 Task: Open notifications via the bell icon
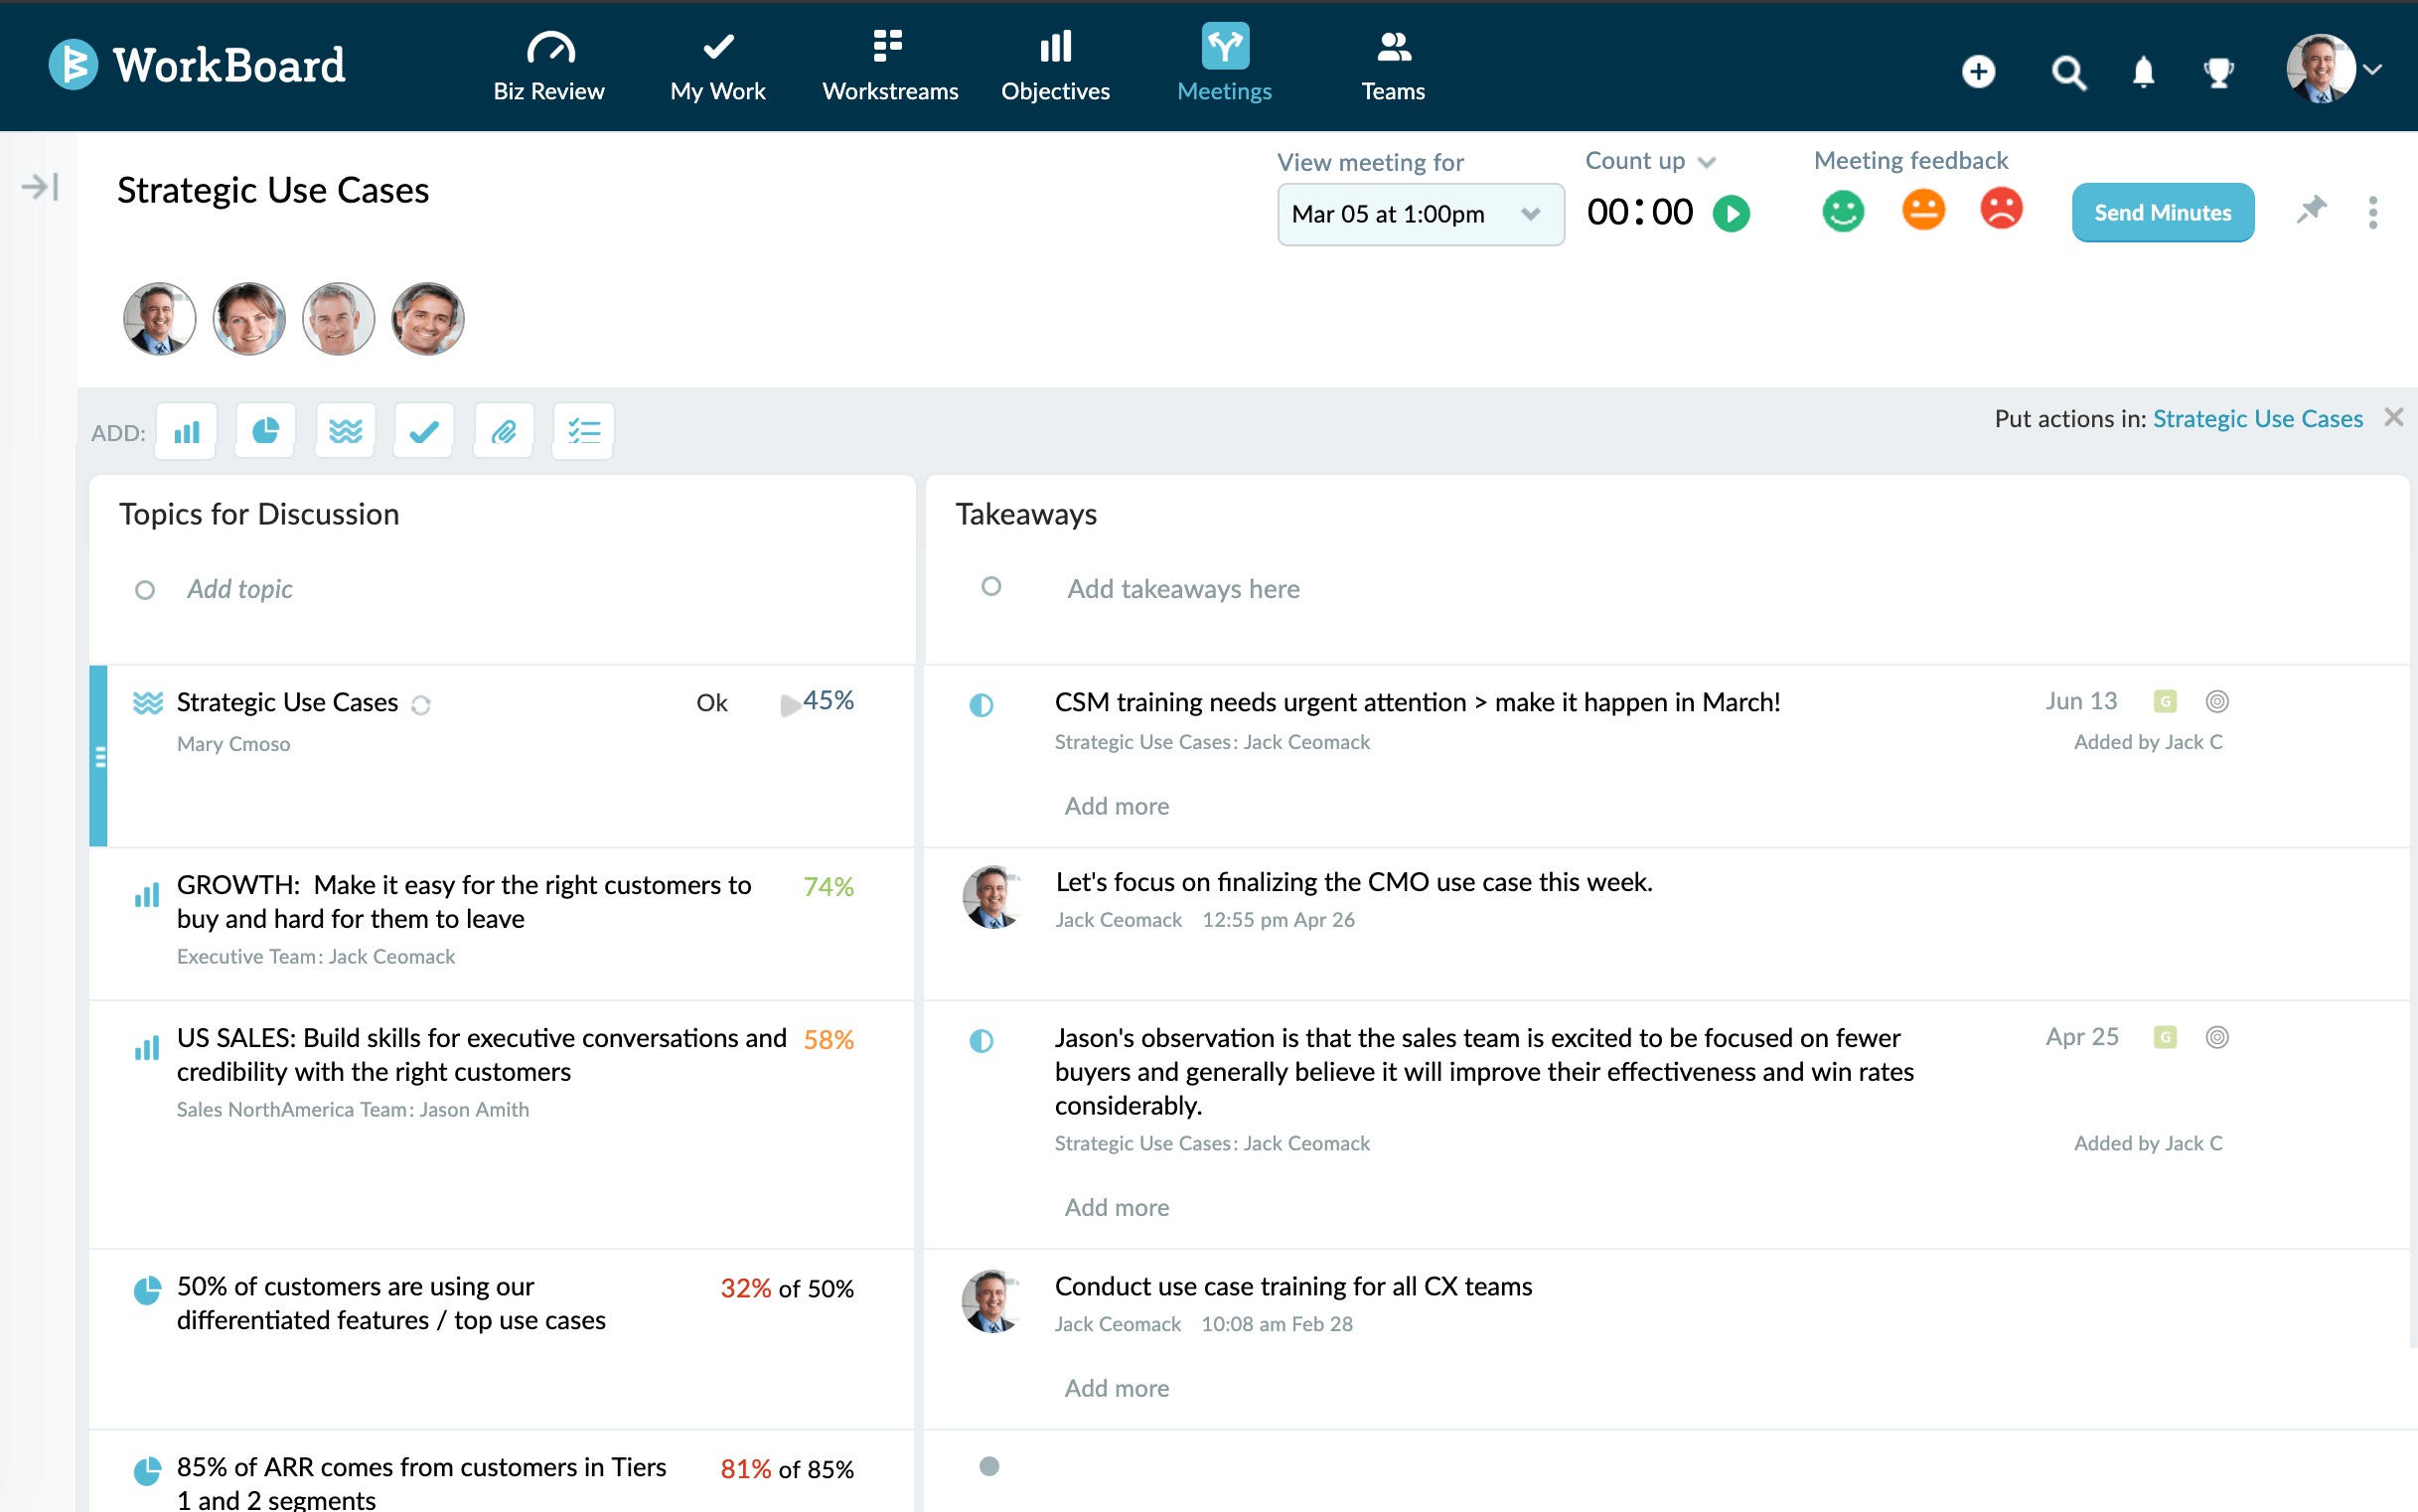pos(2144,72)
